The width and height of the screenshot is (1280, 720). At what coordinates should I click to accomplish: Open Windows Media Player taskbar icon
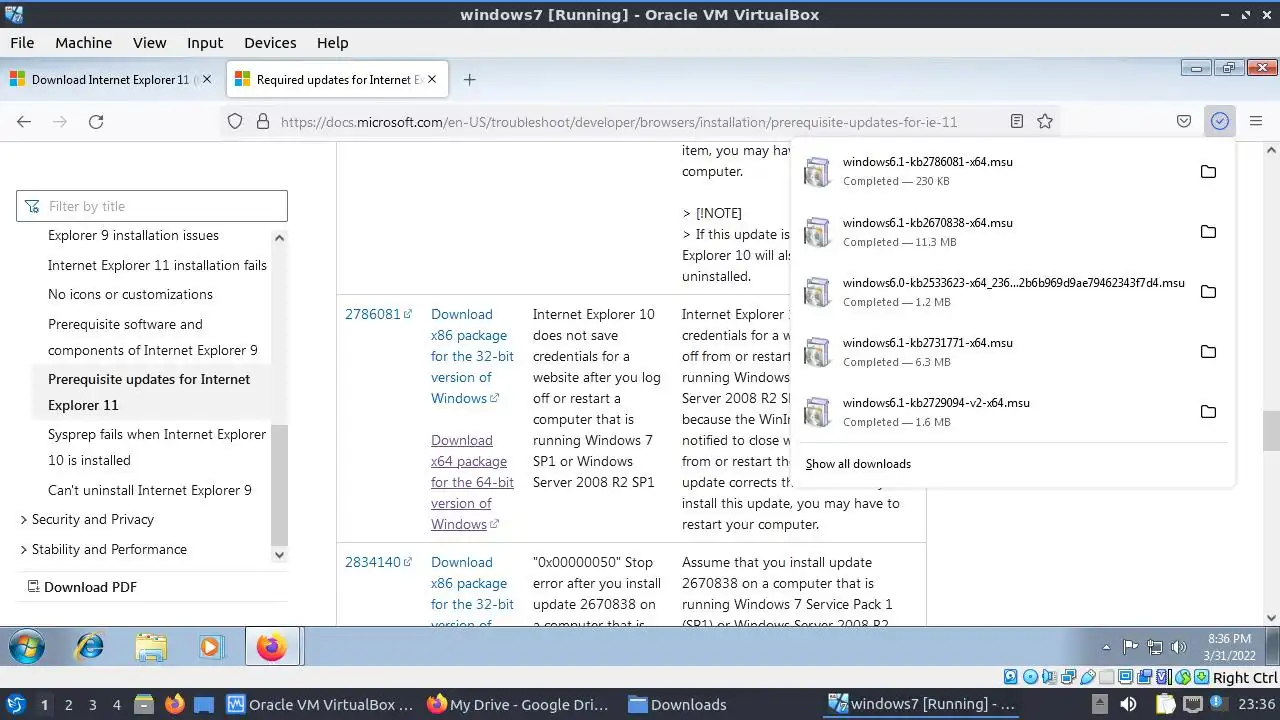(210, 647)
